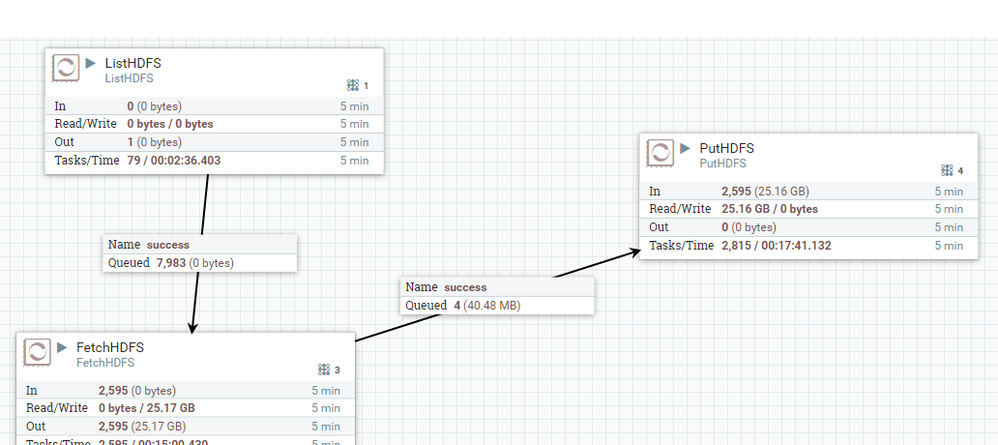Click the FetchHDFS active threads icon
The width and height of the screenshot is (998, 445).
pos(323,369)
